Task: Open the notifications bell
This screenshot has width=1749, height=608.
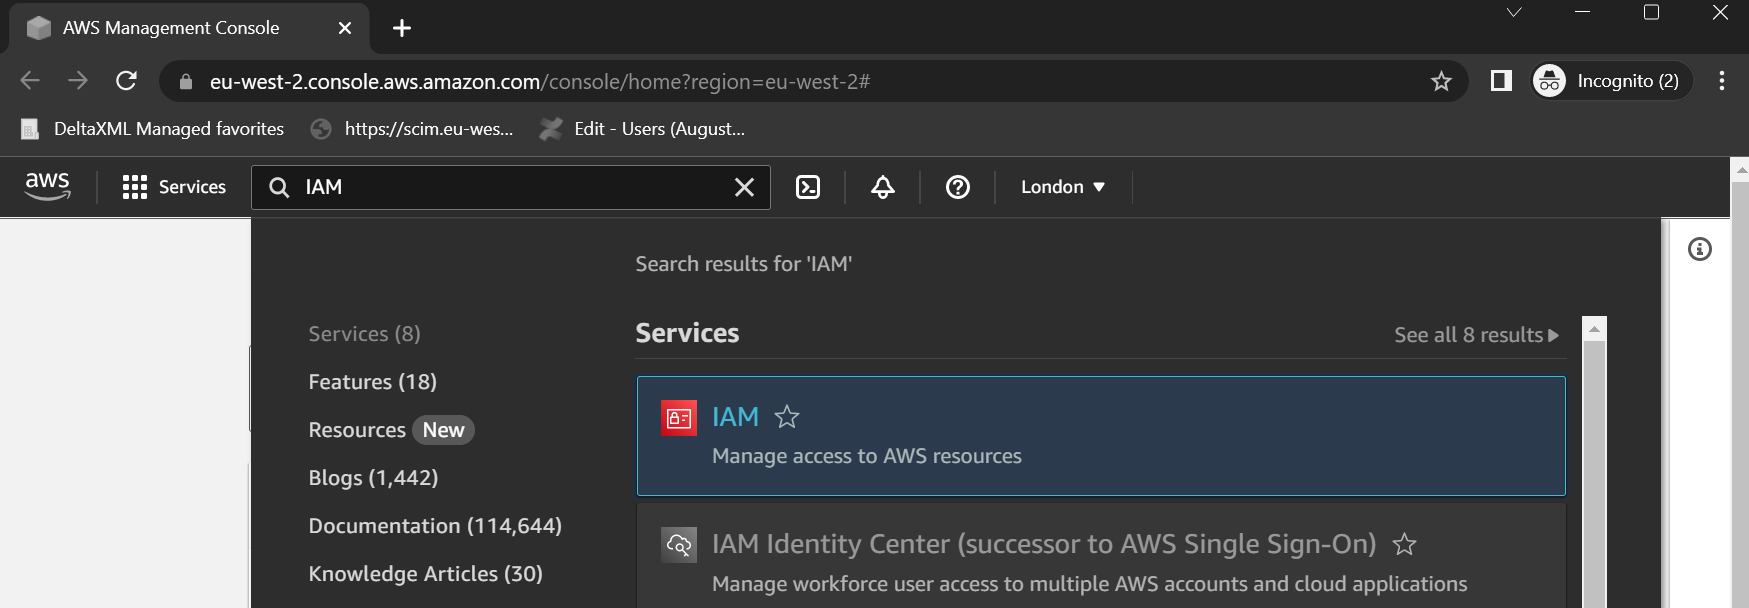Action: pos(882,187)
